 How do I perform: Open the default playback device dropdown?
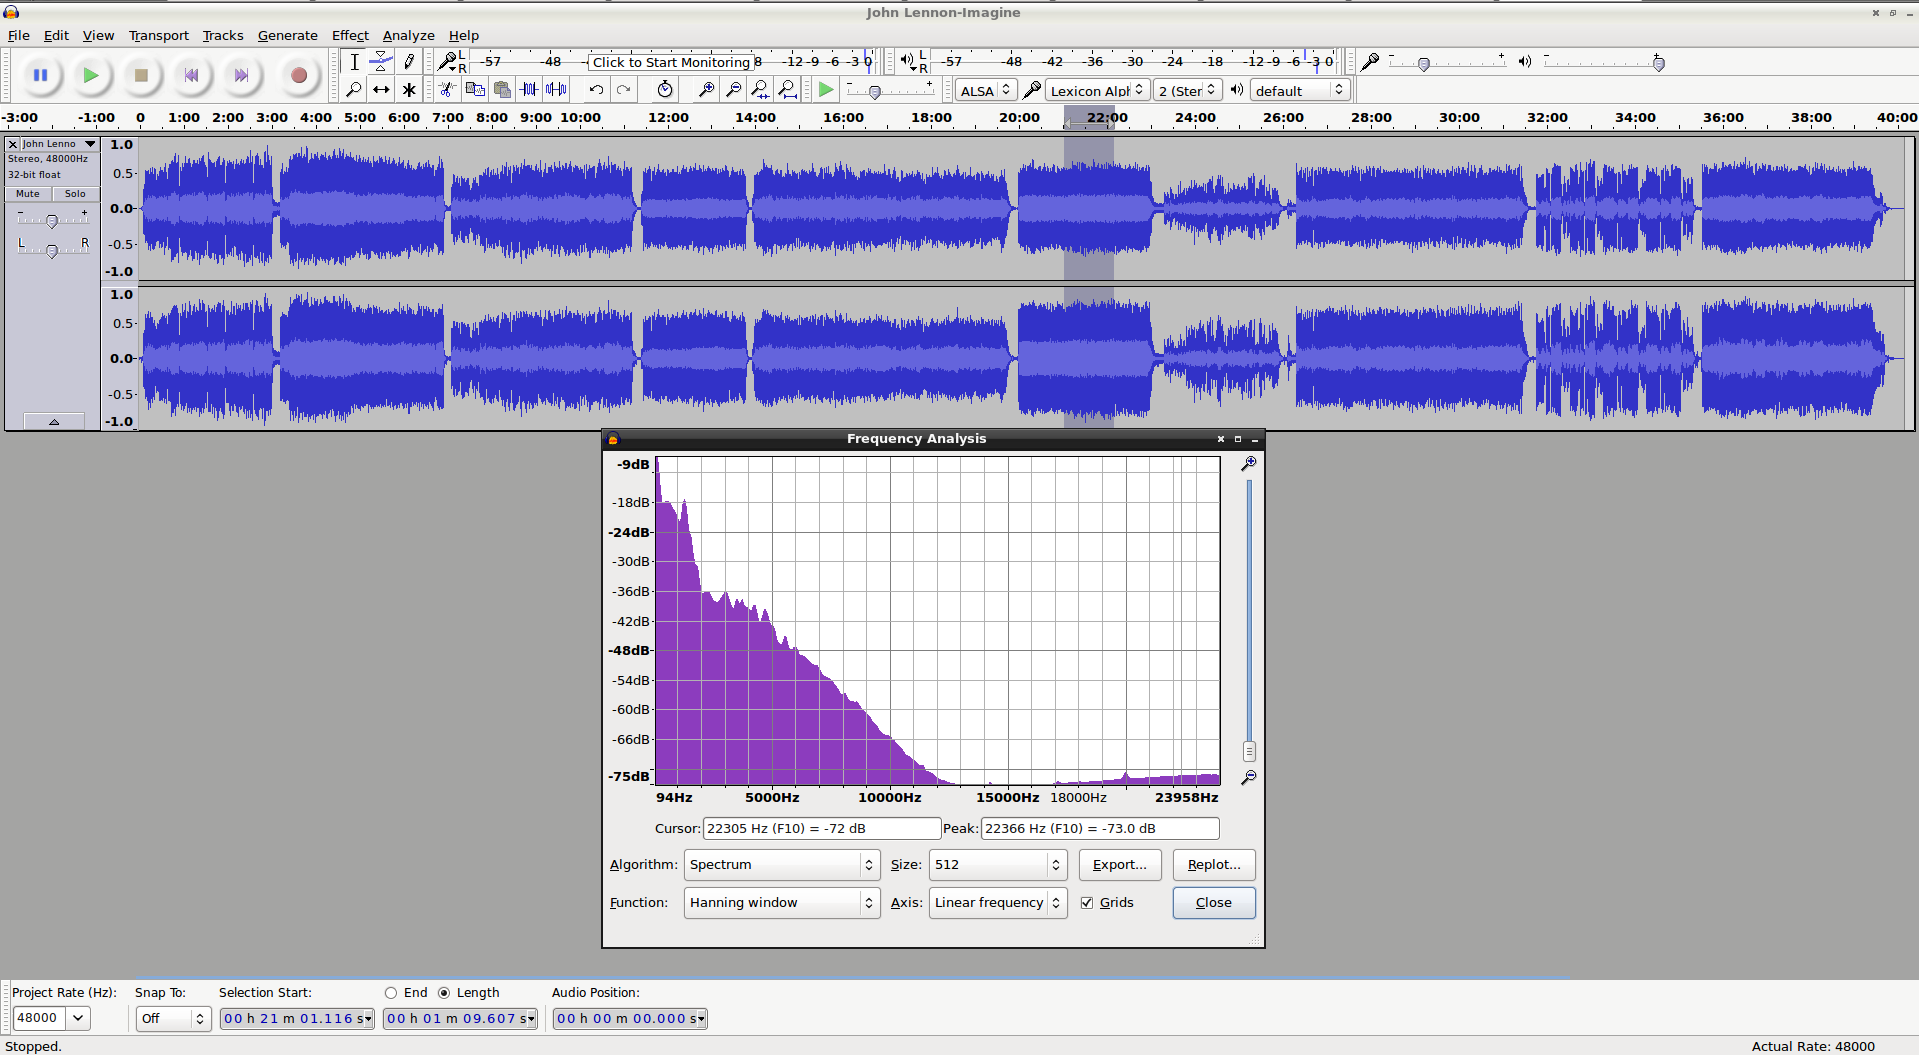click(1300, 90)
